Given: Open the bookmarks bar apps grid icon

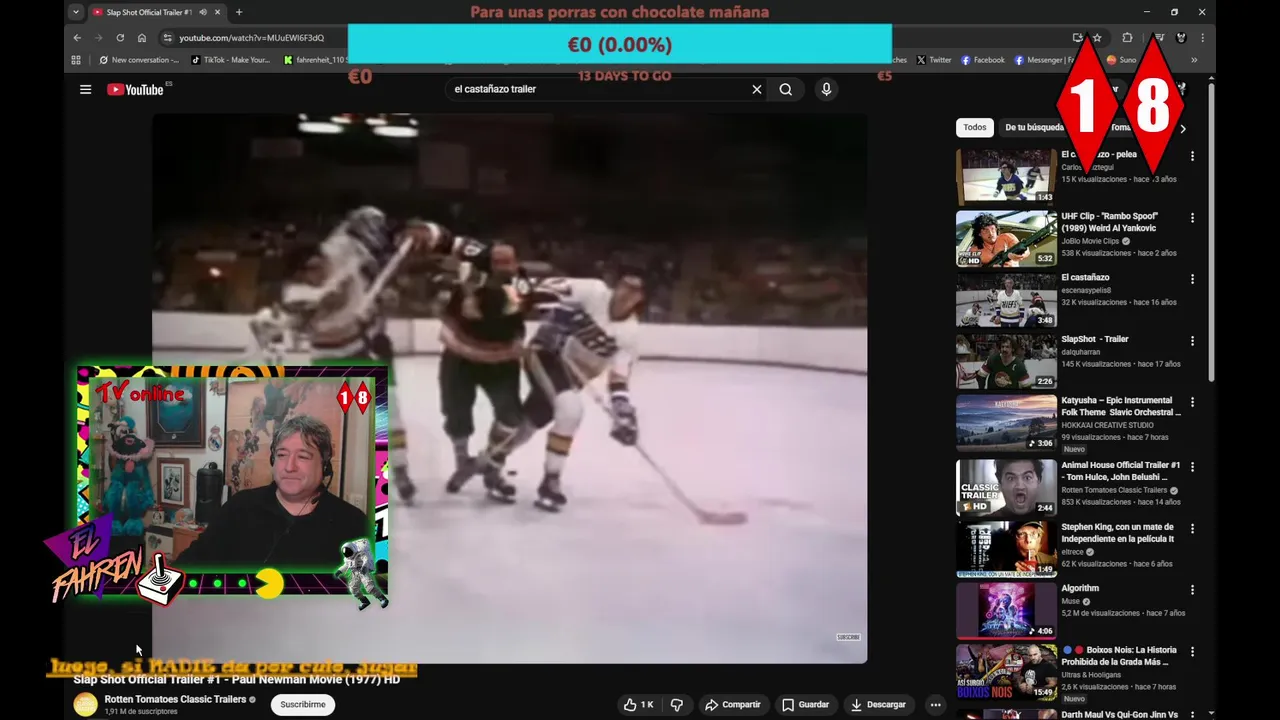Looking at the screenshot, I should 76,60.
